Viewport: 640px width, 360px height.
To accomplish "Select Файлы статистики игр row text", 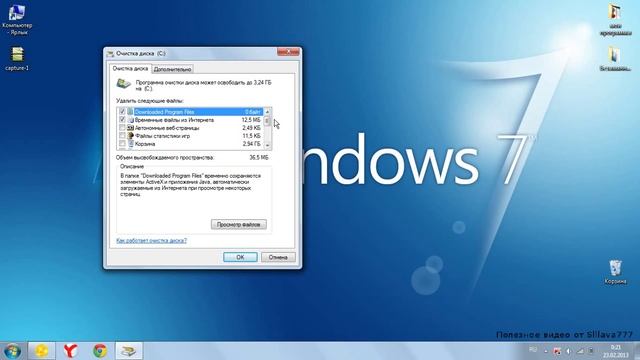I will point(162,136).
